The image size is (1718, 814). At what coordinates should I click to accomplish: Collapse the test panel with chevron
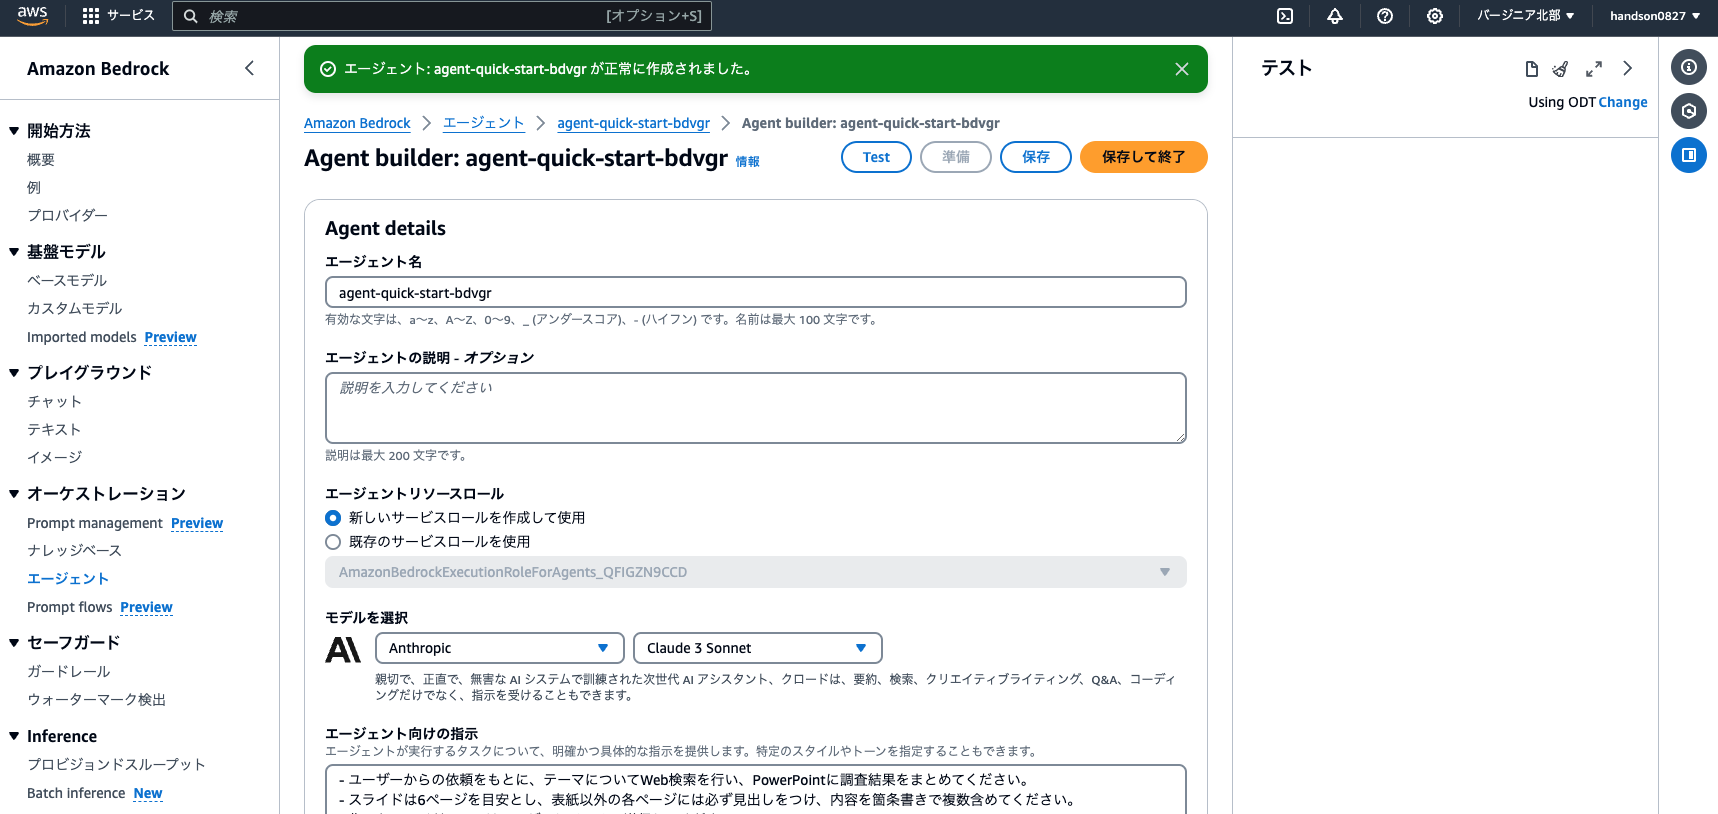point(1627,68)
